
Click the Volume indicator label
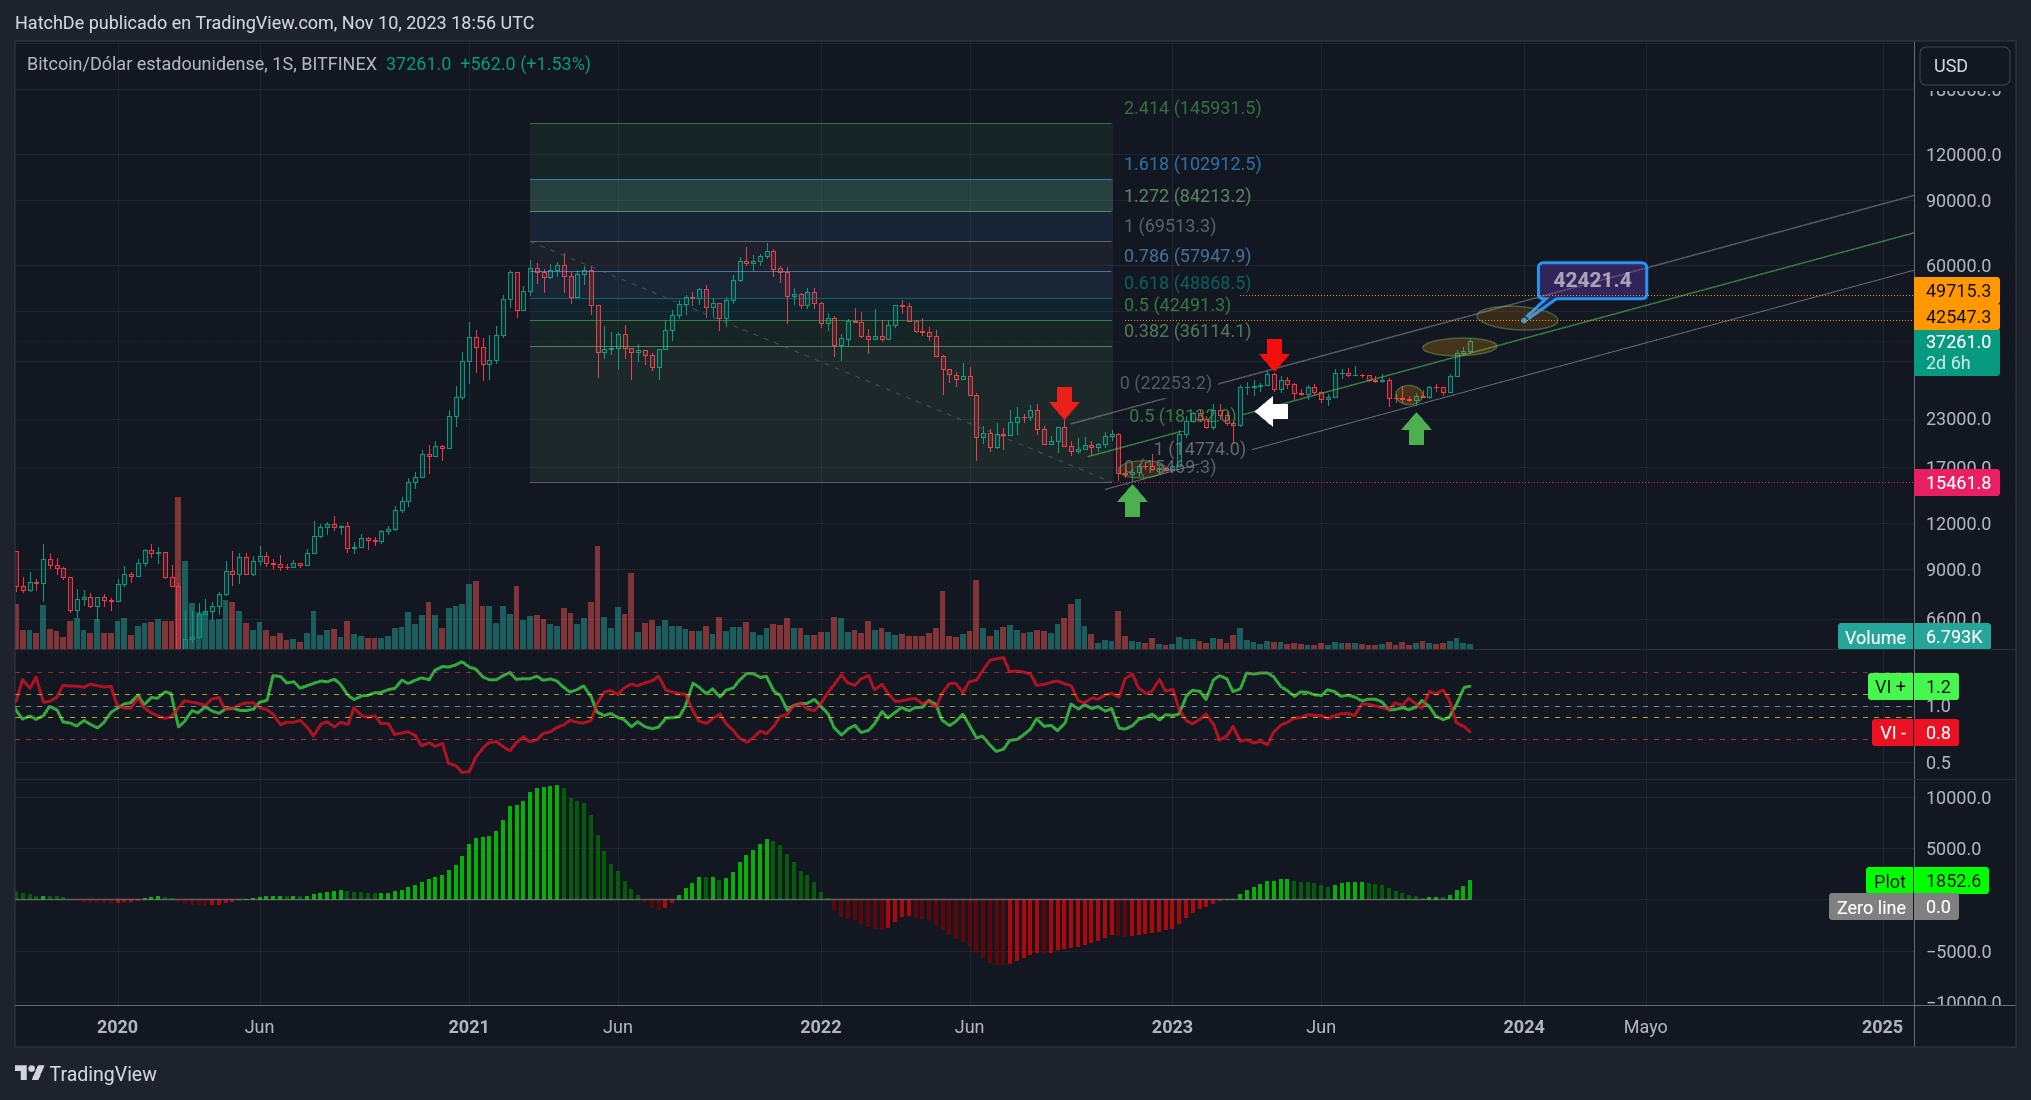click(x=1875, y=637)
